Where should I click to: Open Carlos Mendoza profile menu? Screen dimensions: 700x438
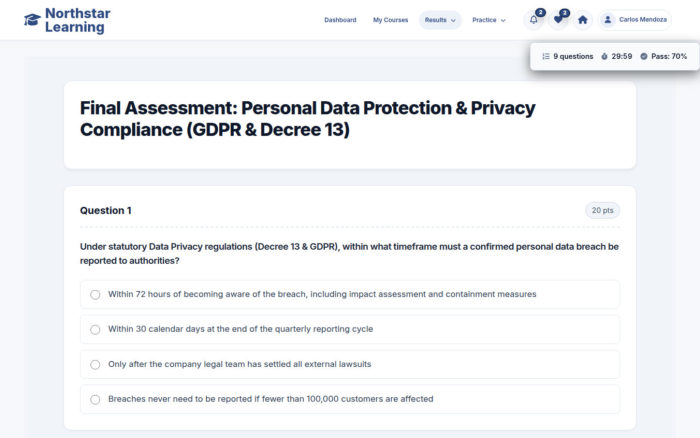pyautogui.click(x=634, y=20)
